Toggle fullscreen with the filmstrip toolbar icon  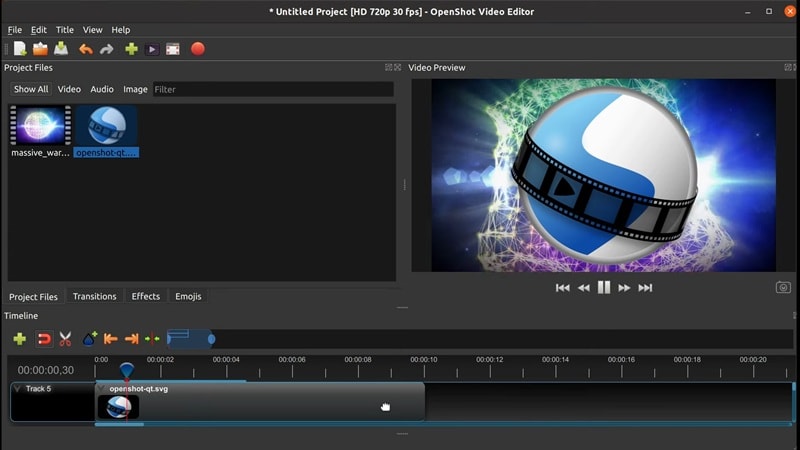(173, 49)
